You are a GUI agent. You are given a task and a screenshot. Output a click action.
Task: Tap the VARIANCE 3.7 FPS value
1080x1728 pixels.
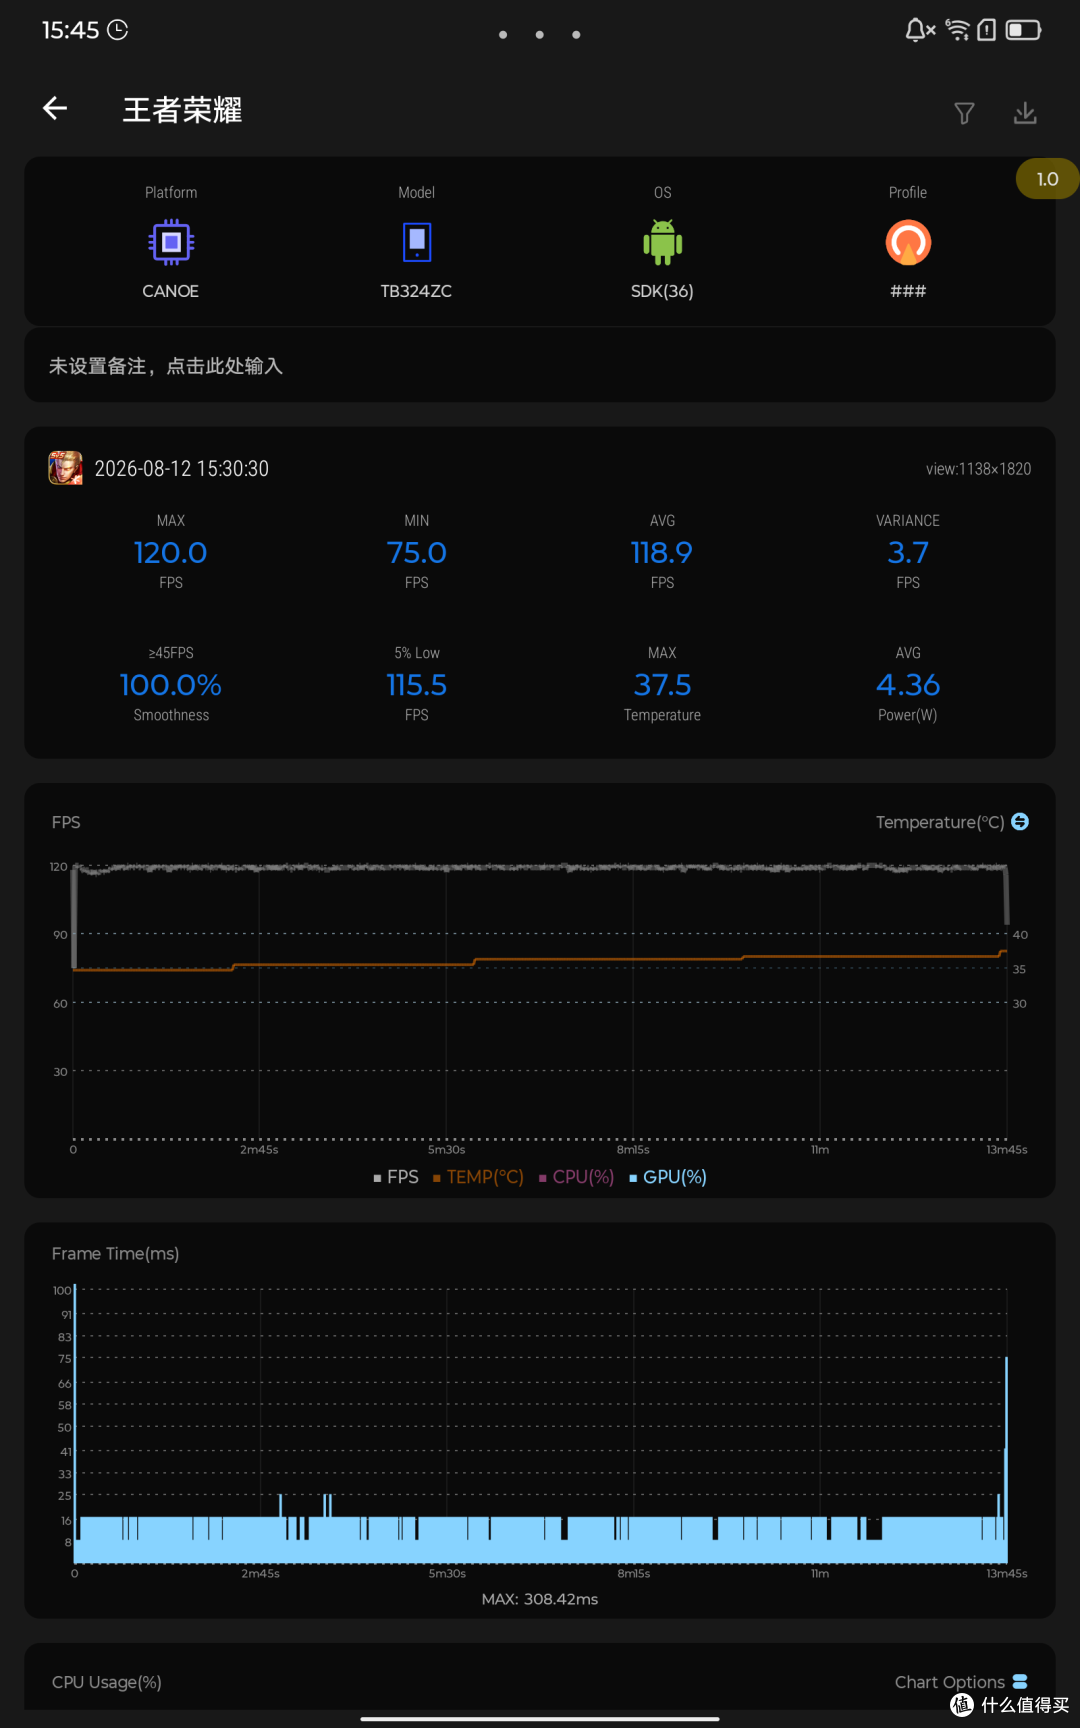(x=908, y=552)
